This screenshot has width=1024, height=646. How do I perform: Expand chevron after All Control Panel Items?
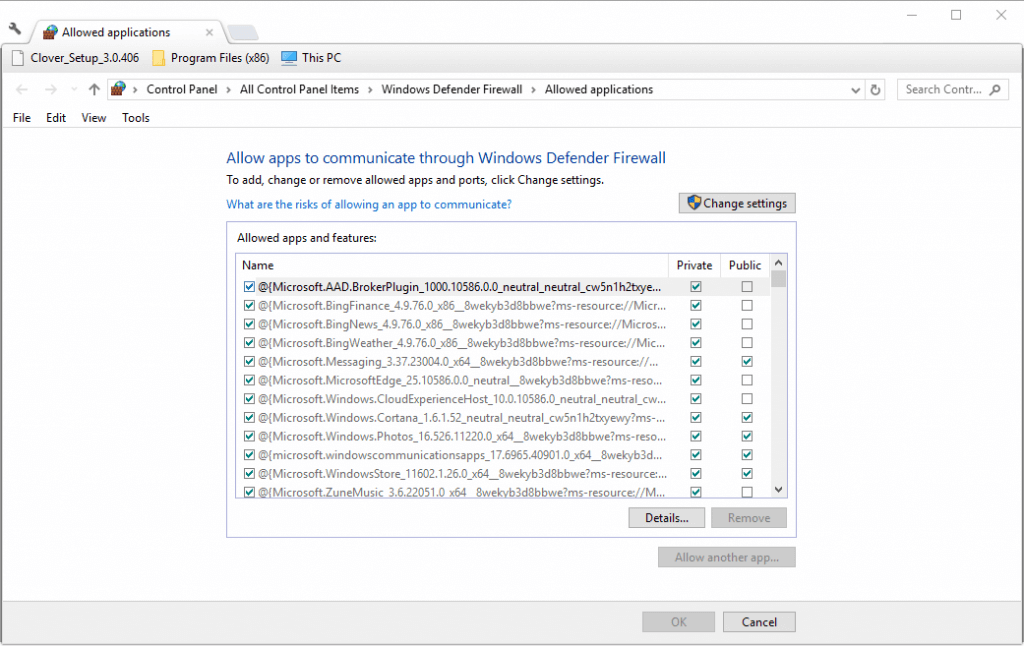[370, 89]
